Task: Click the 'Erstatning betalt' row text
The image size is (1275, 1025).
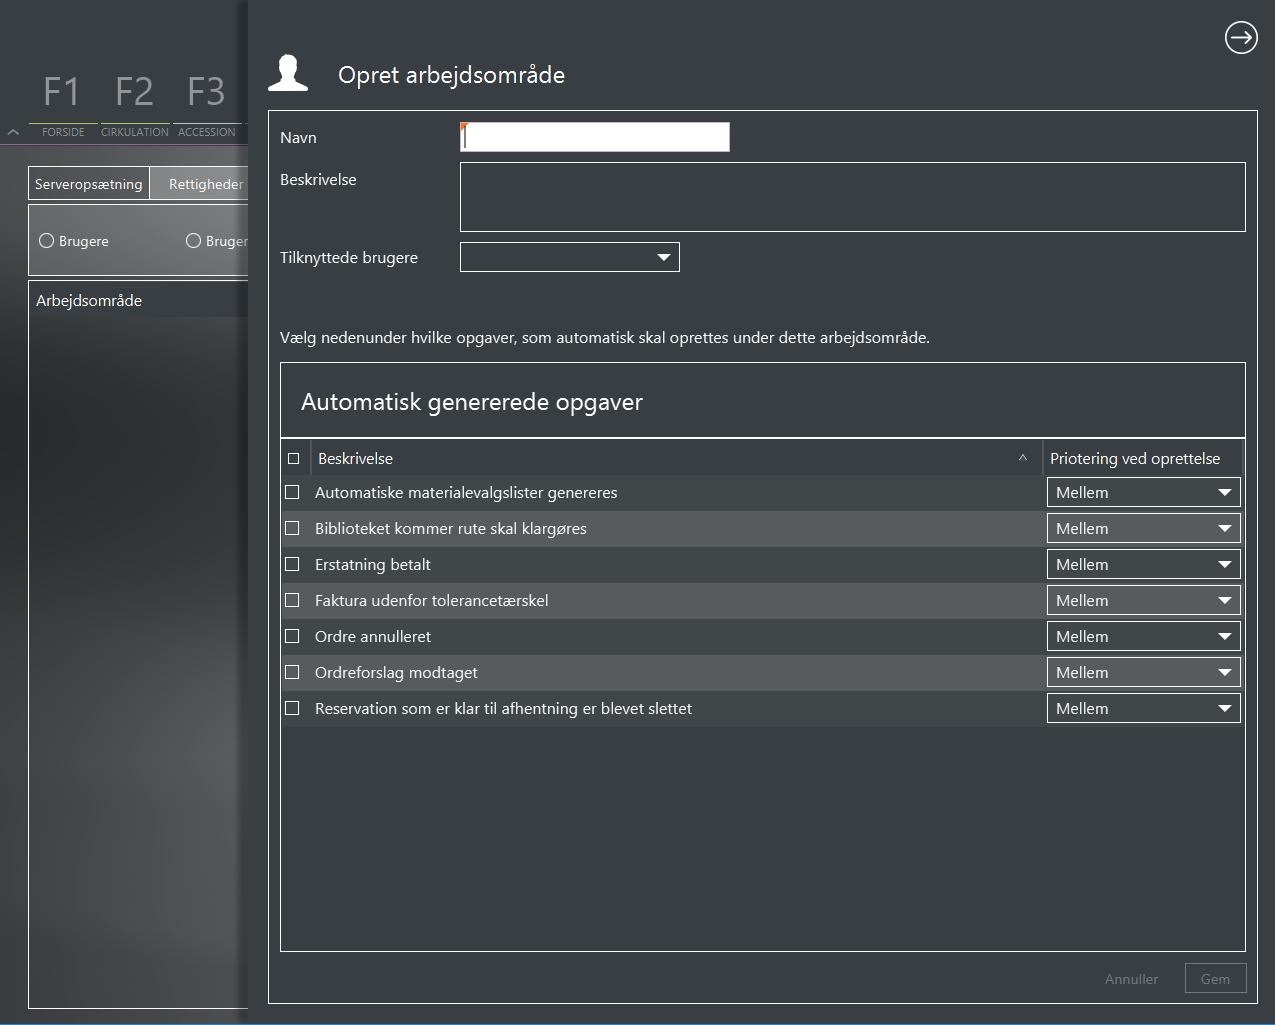Action: [x=373, y=564]
